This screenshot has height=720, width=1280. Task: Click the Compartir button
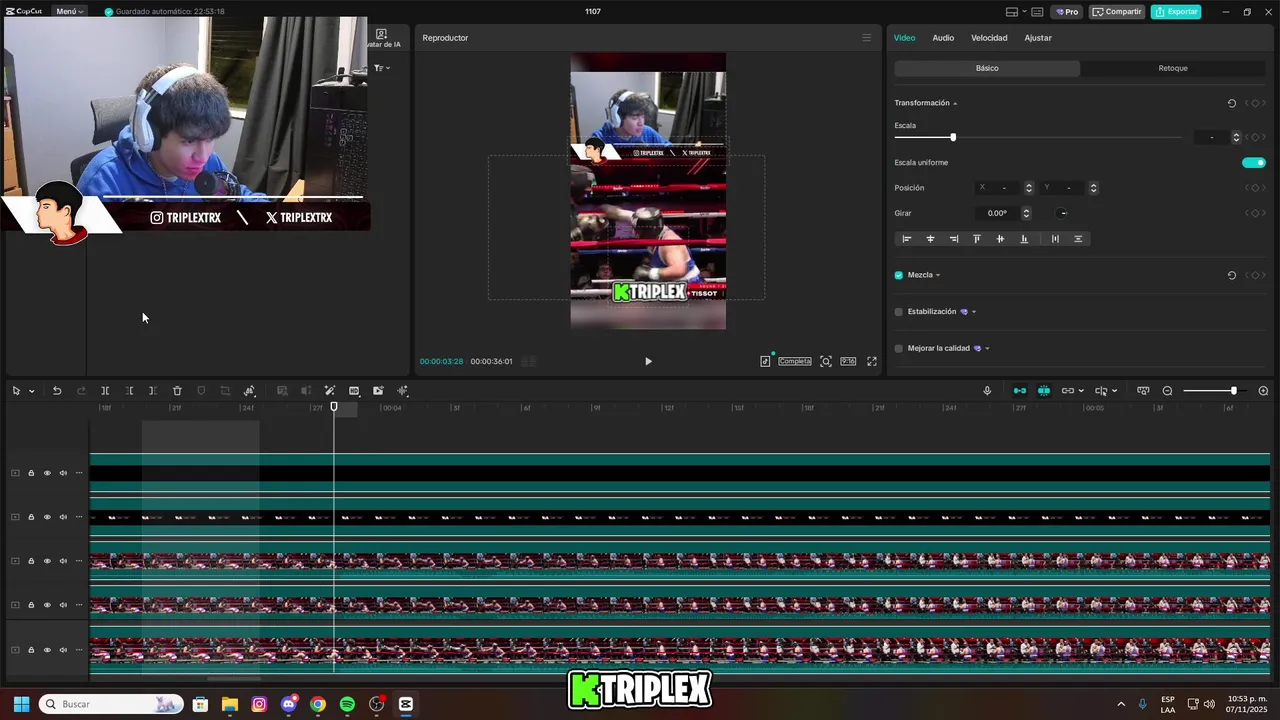pos(1117,12)
